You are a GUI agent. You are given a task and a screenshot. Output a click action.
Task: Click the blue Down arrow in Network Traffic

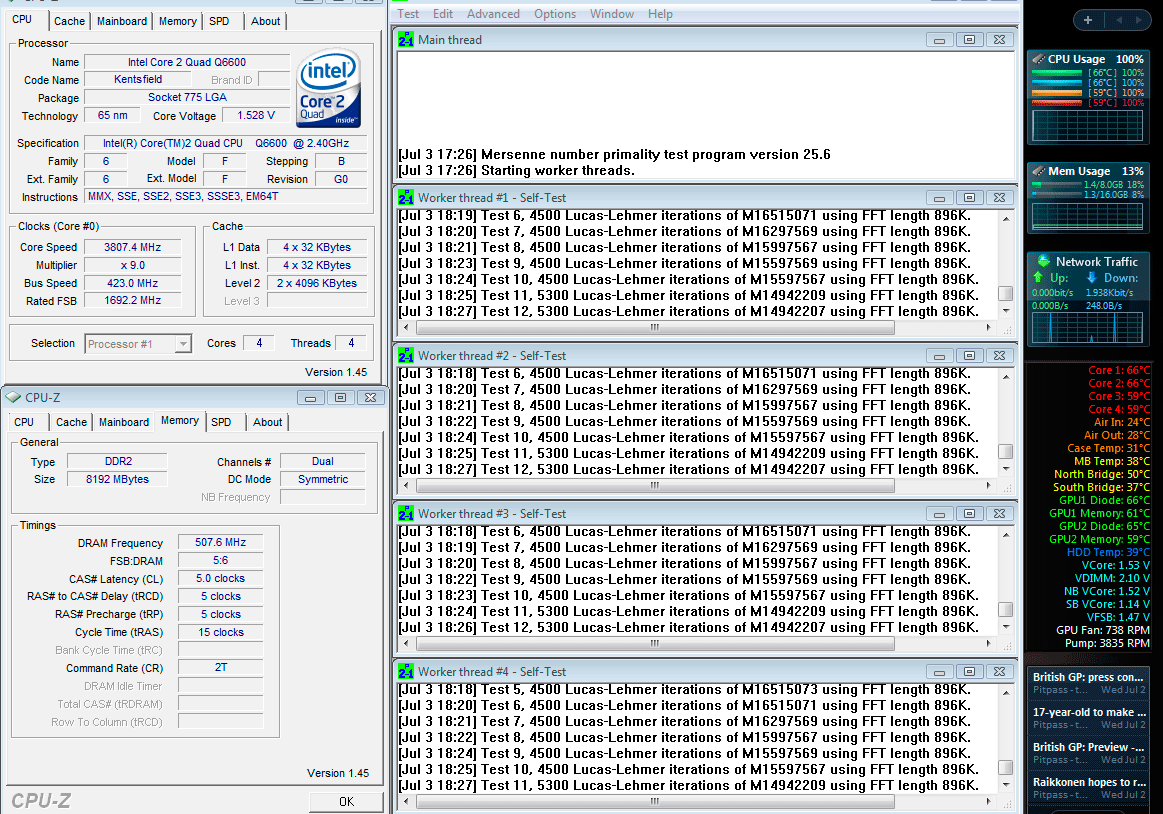[1092, 278]
